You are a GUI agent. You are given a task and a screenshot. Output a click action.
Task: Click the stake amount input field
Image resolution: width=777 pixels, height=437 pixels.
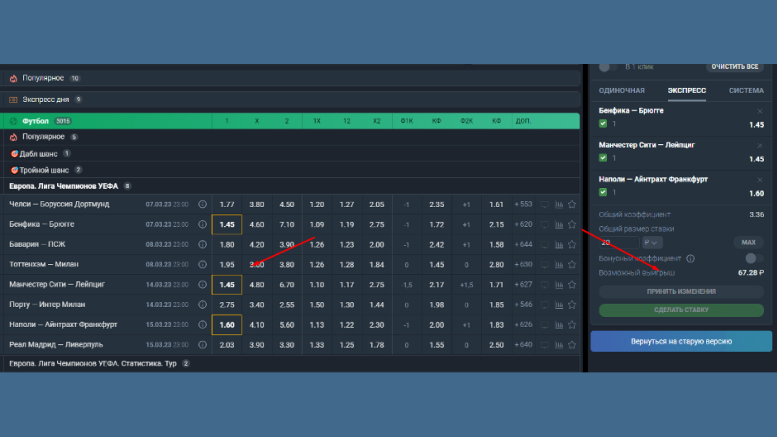click(618, 242)
